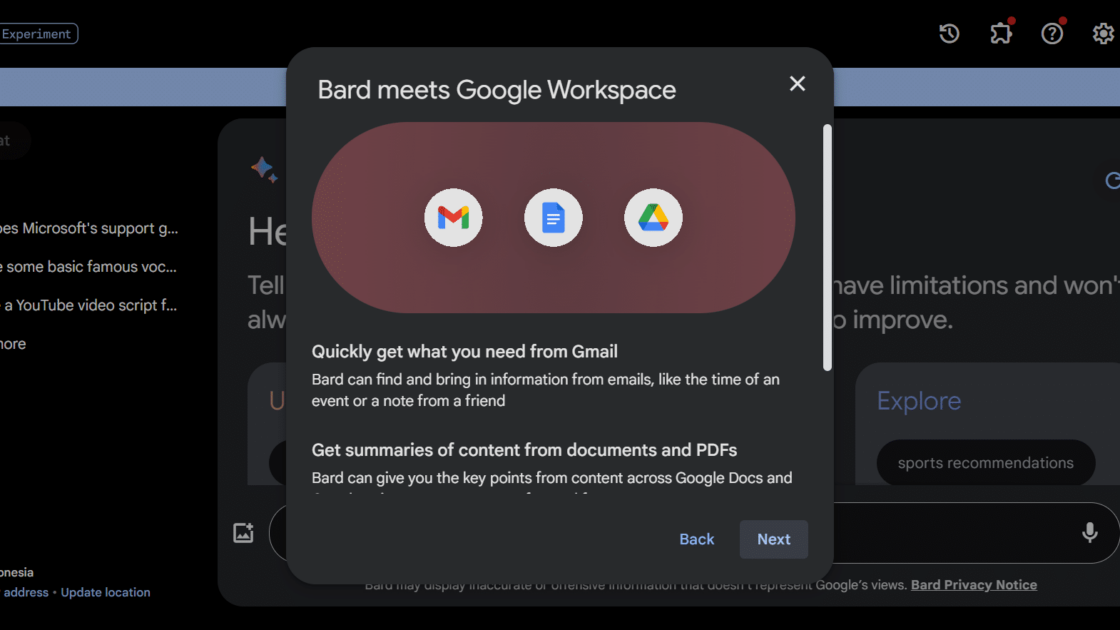
Task: Click the Quickly get what you need from Gmail heading
Action: pos(464,351)
